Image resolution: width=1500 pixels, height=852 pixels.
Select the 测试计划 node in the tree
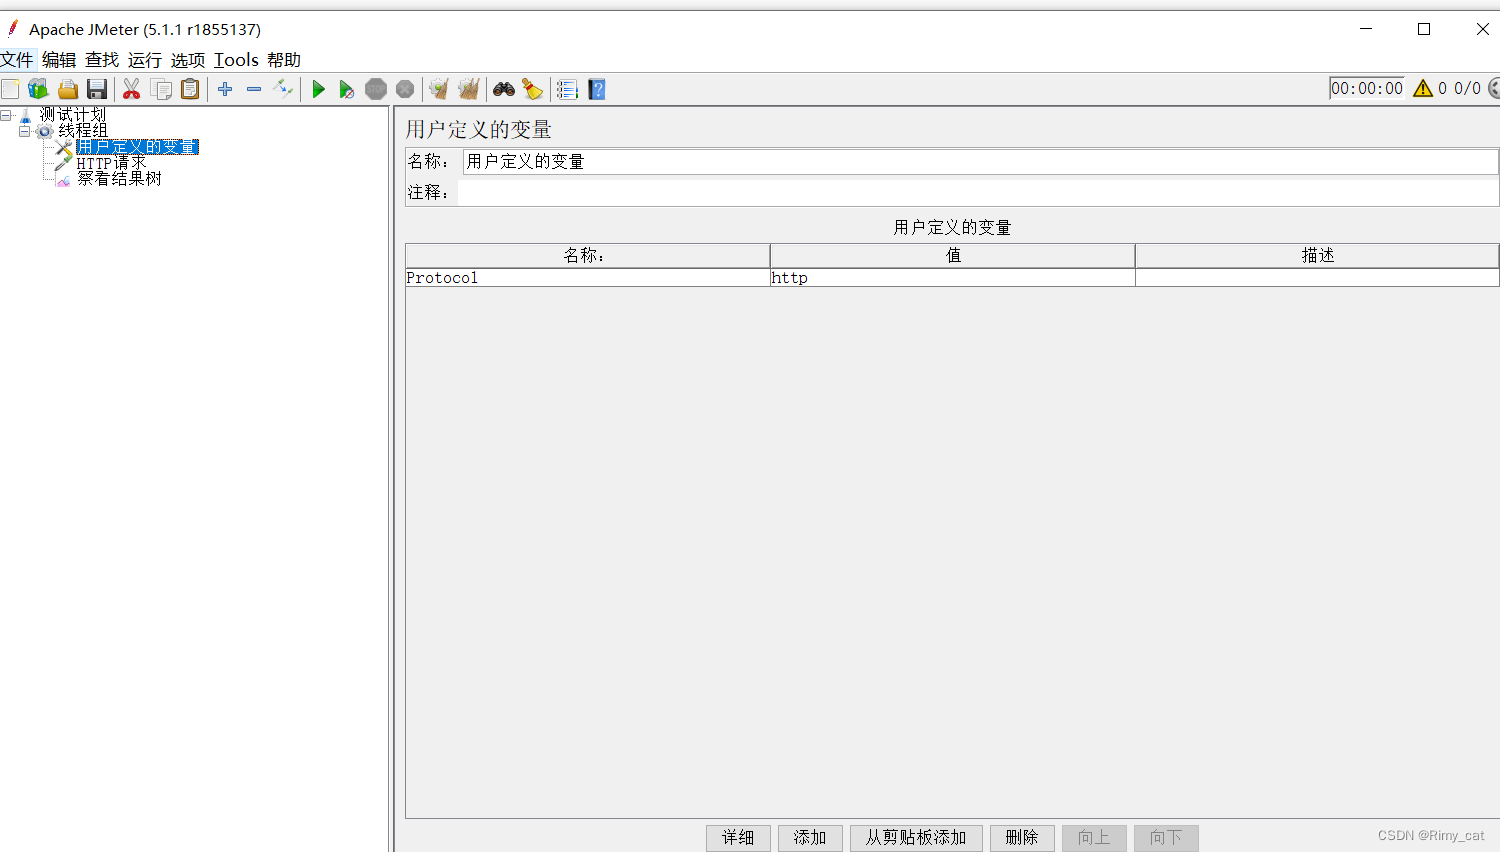tap(72, 115)
